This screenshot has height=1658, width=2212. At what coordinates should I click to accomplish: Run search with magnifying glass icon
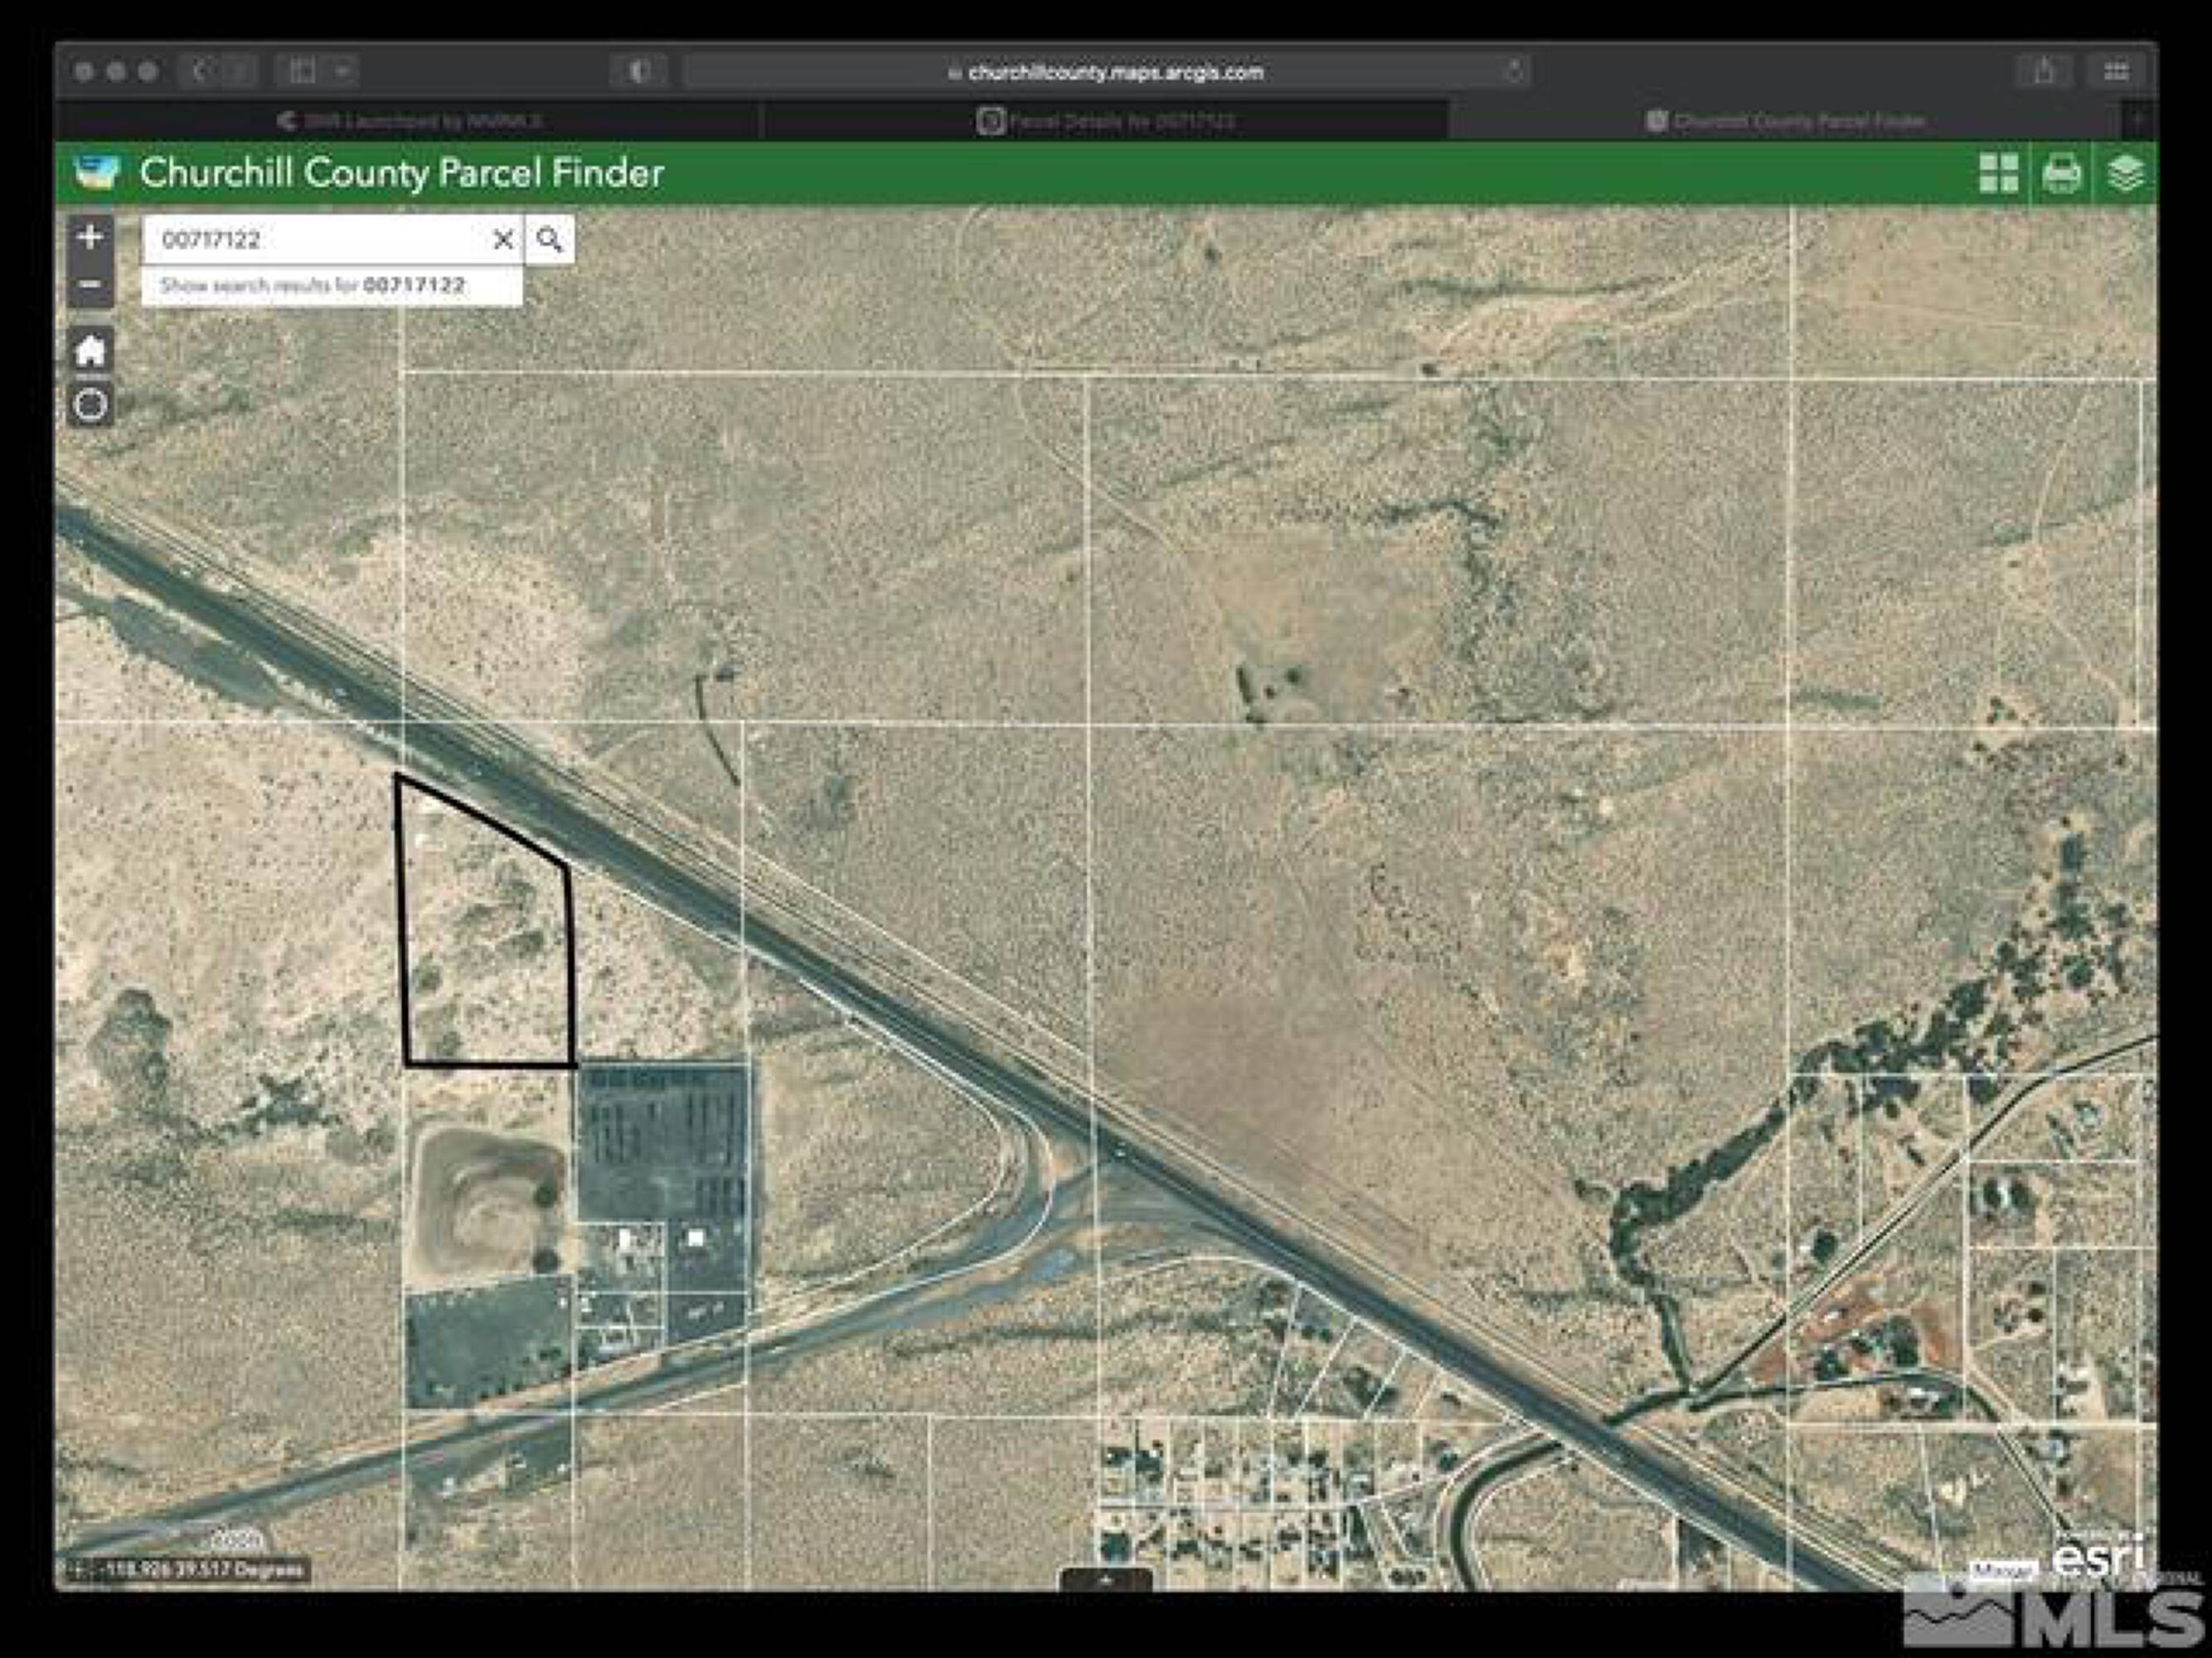click(x=549, y=240)
